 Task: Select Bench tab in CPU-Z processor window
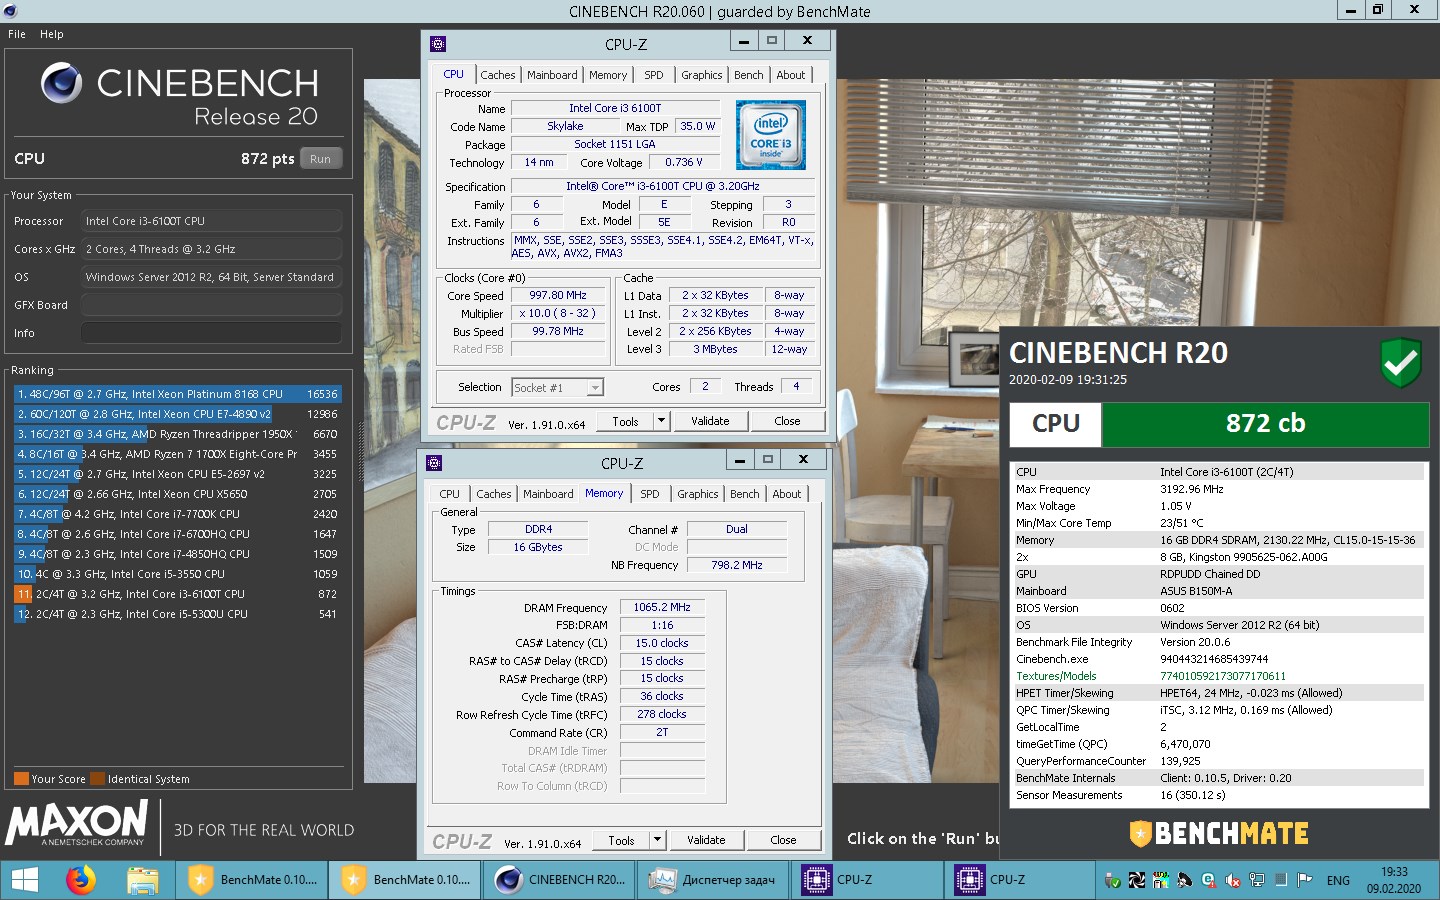[x=749, y=75]
